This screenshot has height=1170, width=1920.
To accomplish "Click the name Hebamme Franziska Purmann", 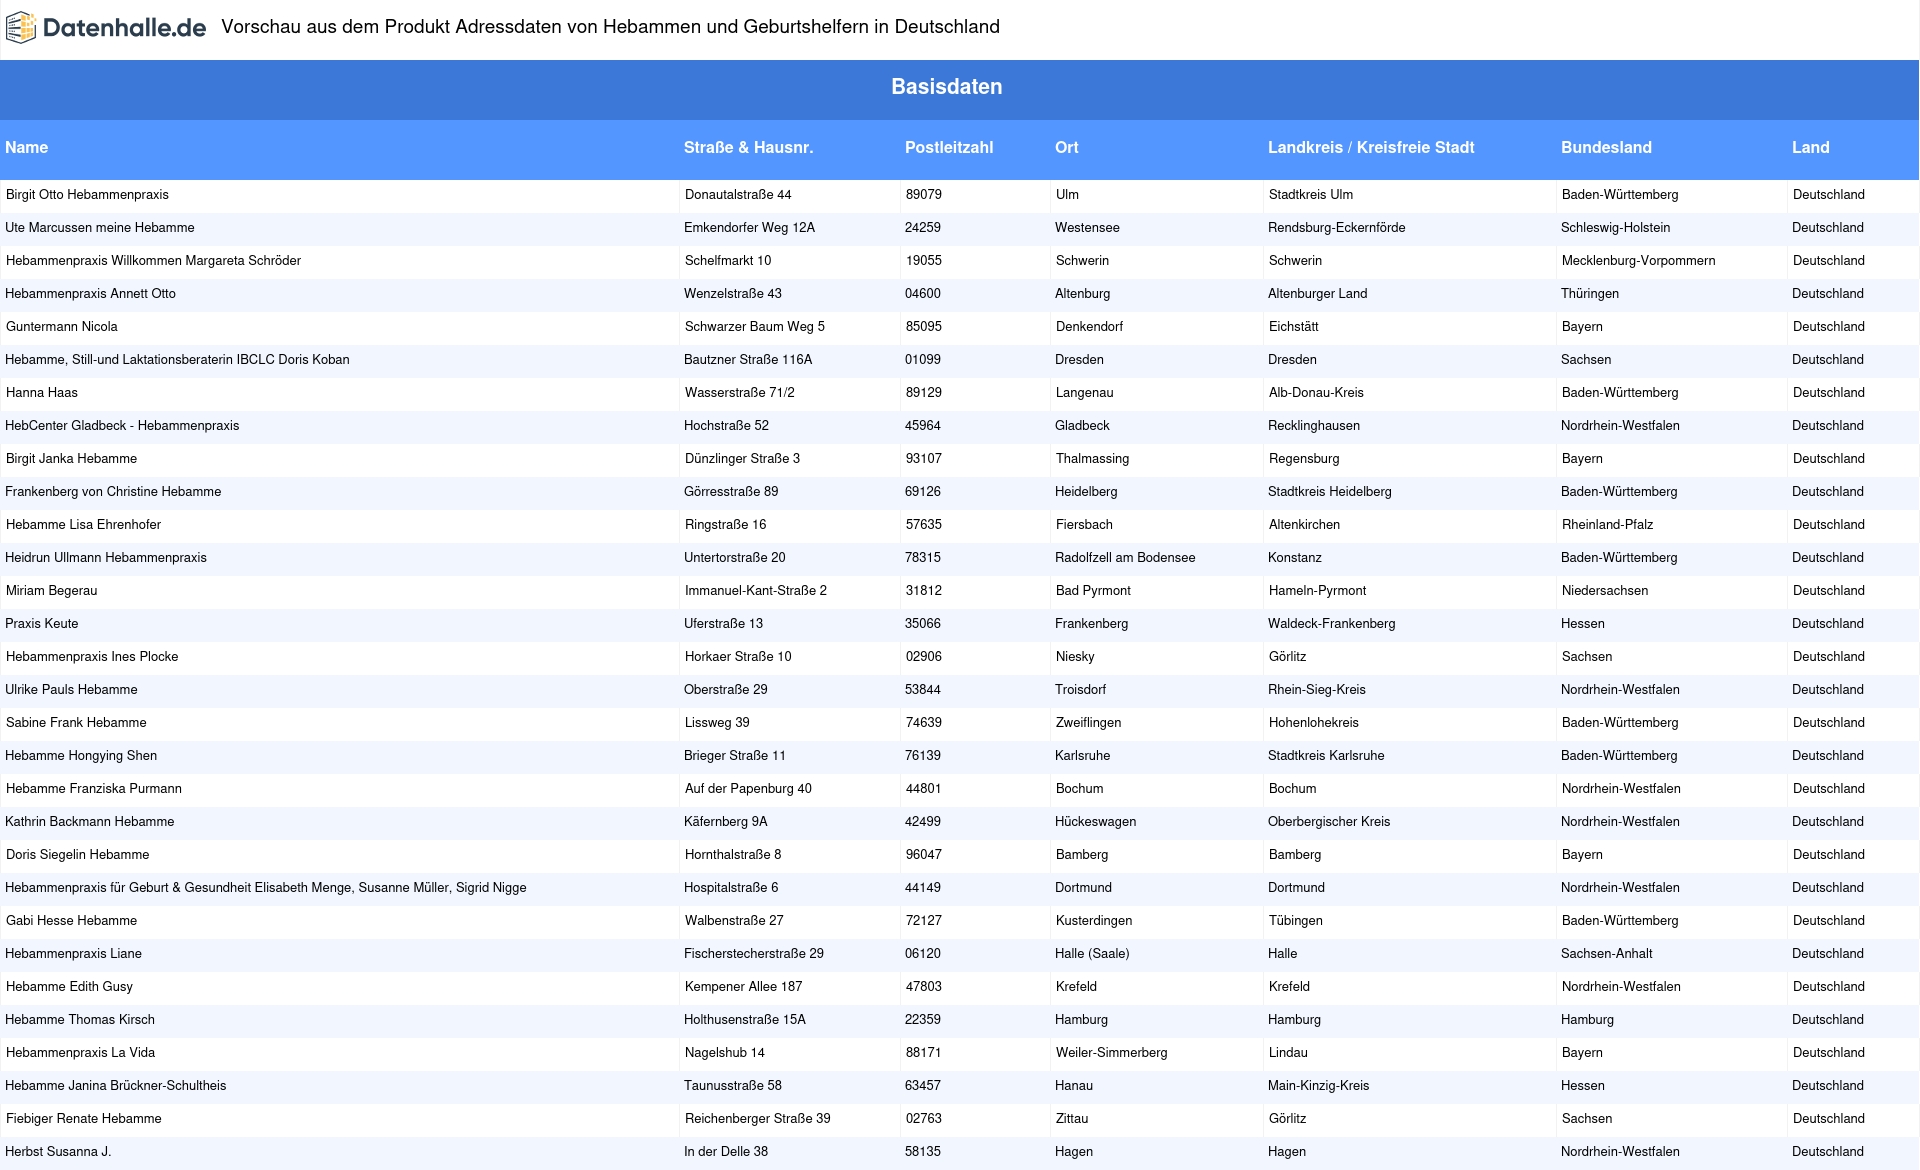I will pos(94,789).
